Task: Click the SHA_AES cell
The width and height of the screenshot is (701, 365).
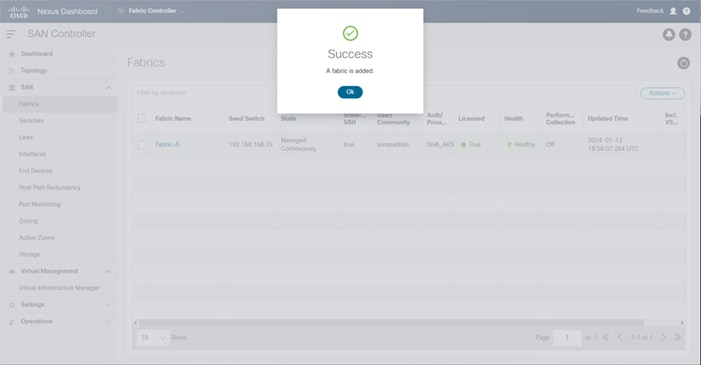Action: 440,144
